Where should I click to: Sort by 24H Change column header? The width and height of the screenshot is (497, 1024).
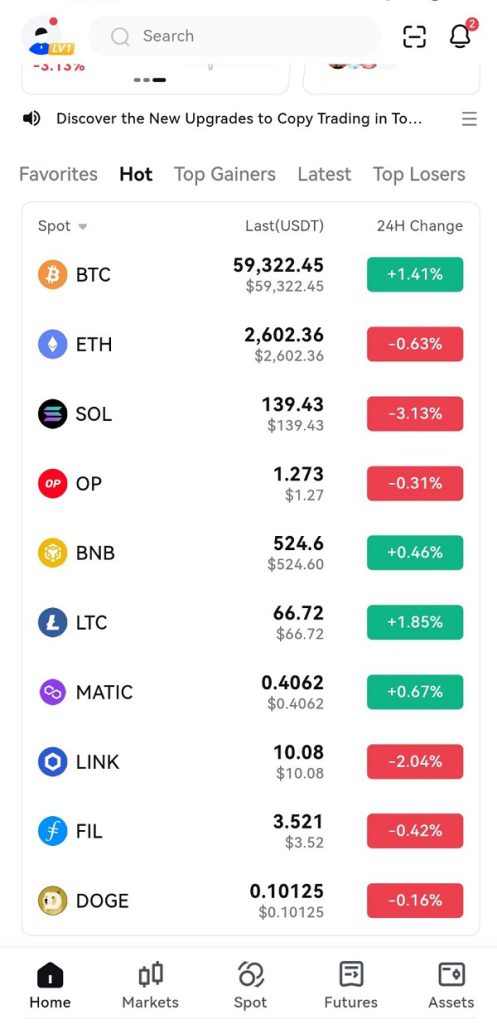(419, 226)
